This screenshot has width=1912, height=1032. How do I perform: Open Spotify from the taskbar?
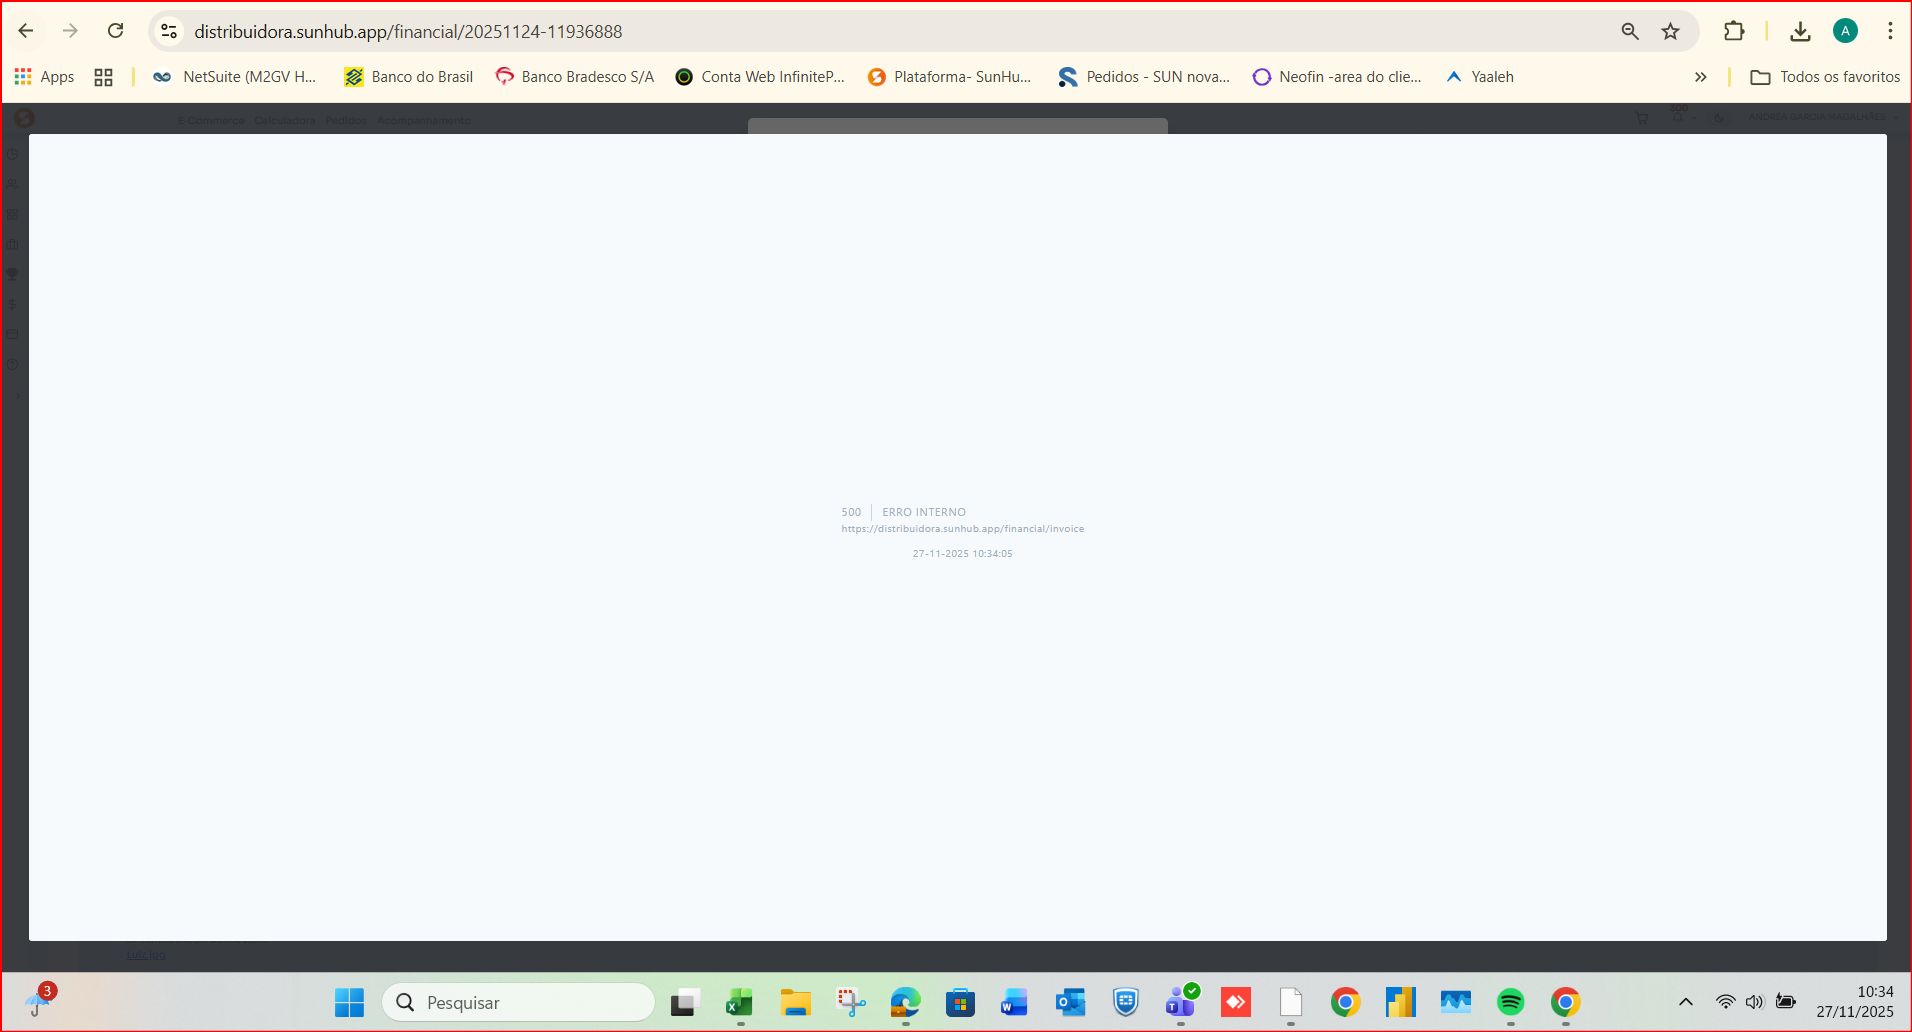tap(1510, 1002)
